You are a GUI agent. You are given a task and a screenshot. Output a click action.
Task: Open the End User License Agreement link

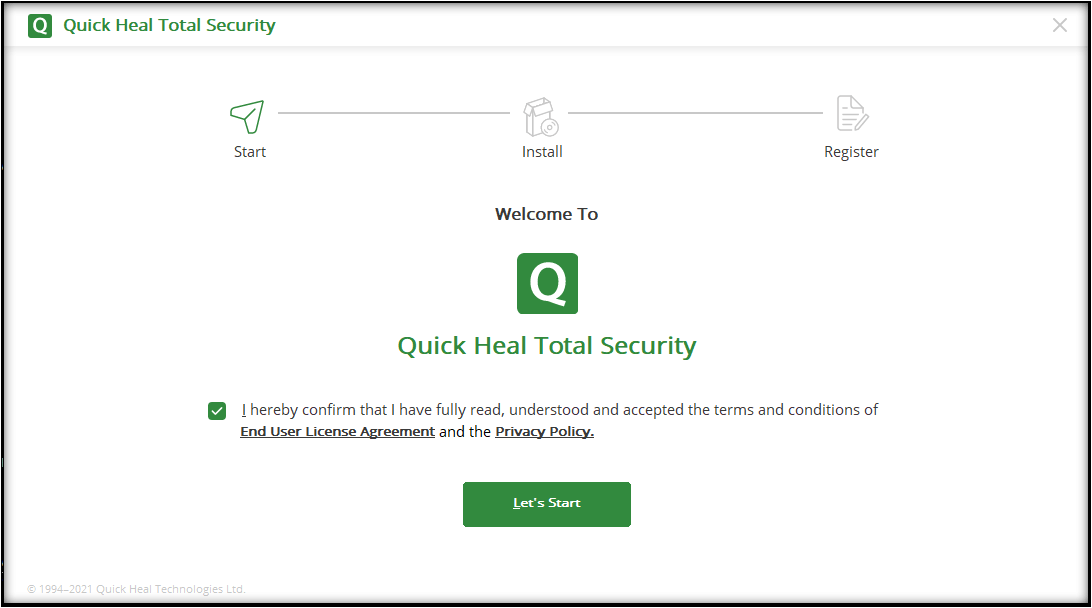click(338, 432)
